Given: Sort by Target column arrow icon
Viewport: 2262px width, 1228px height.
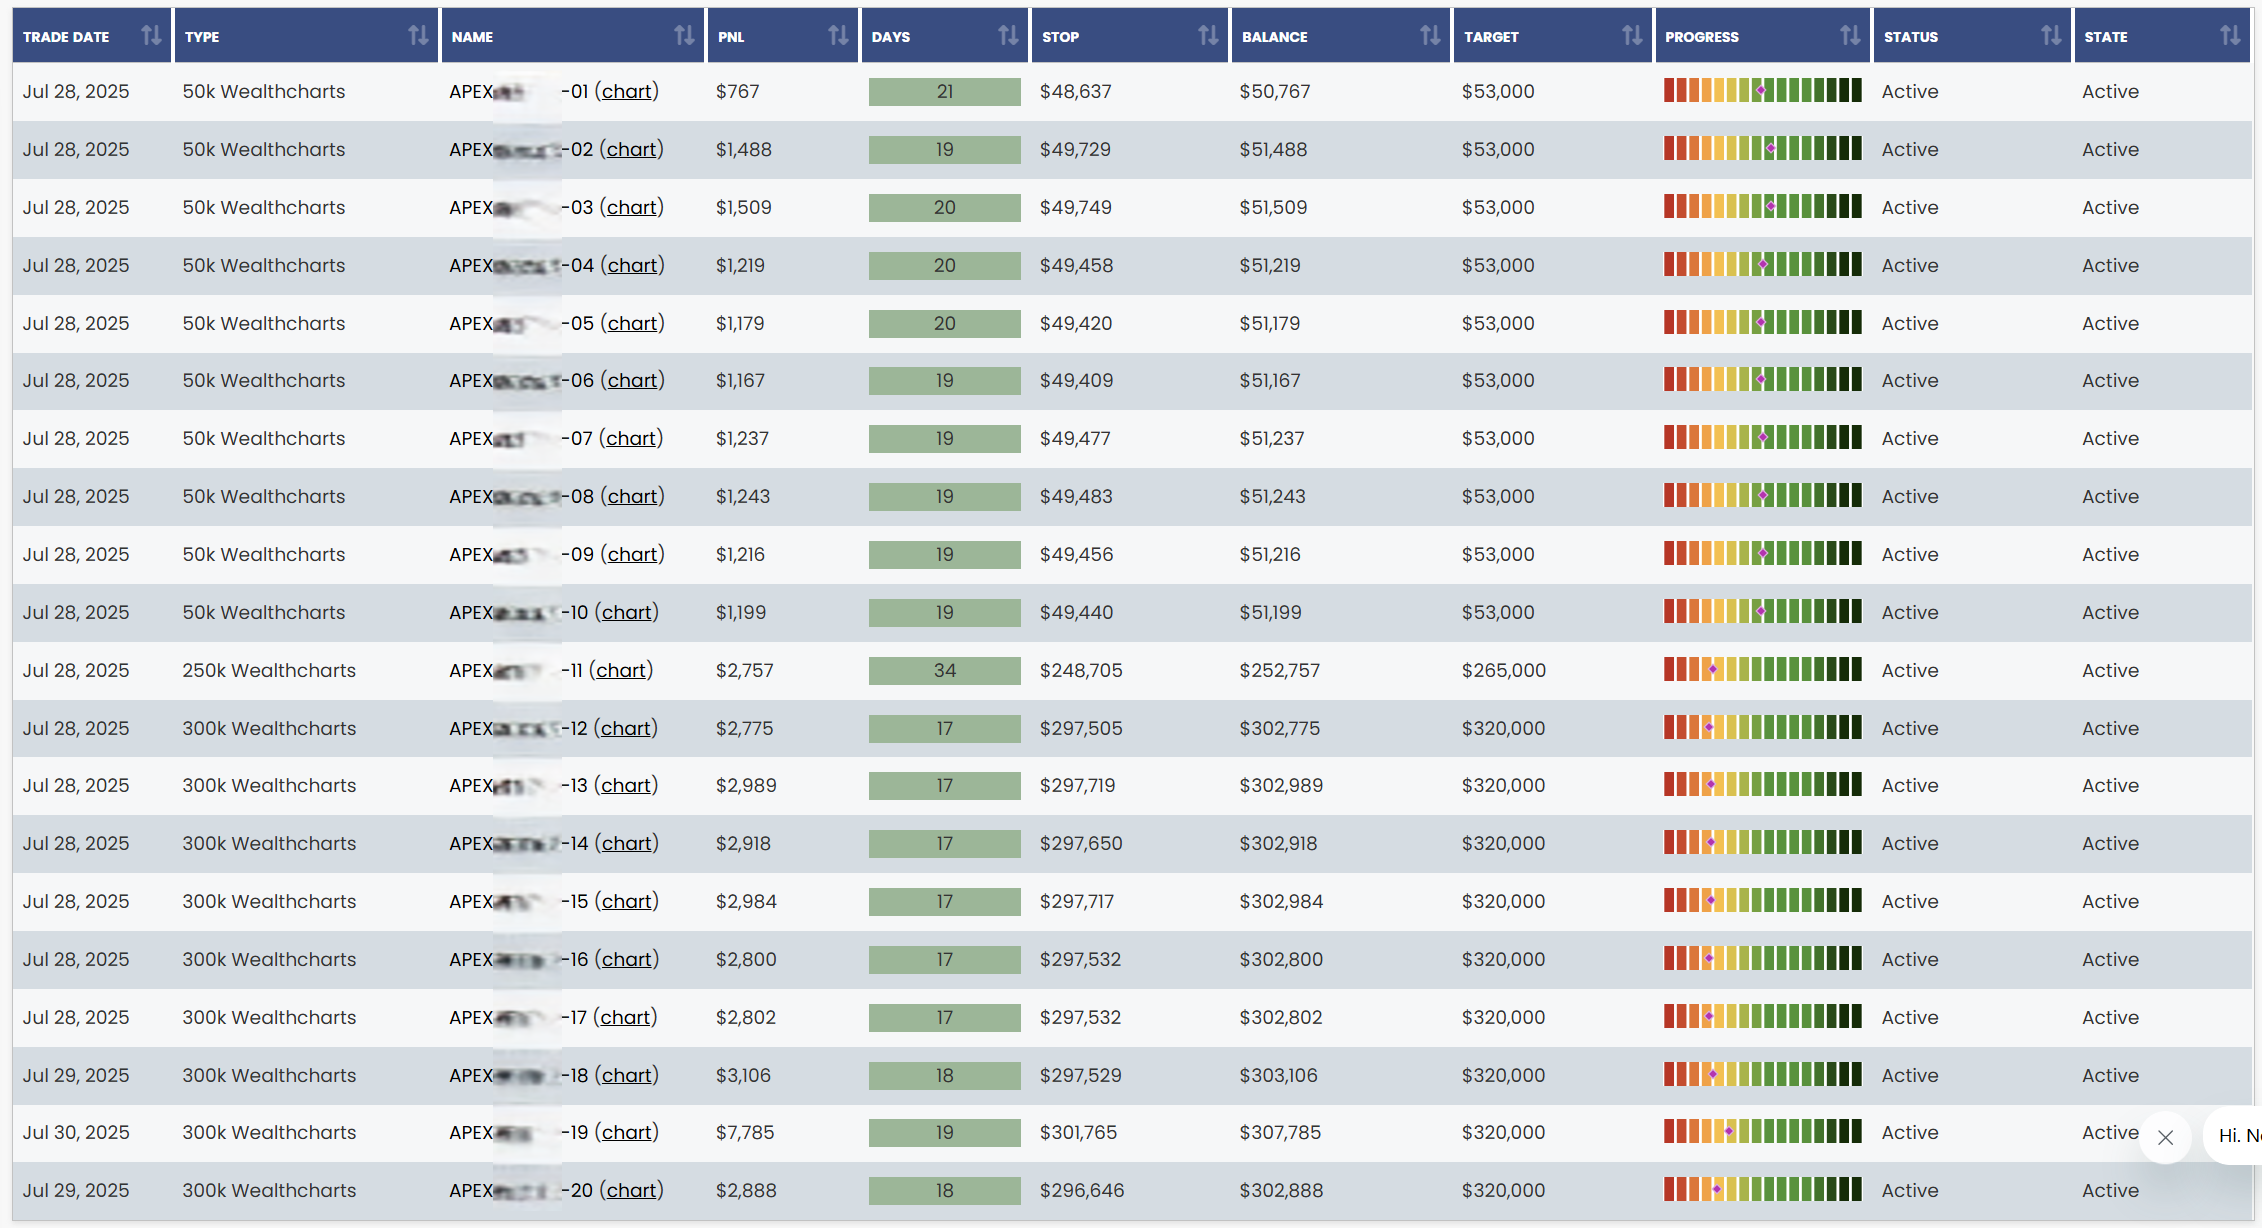Looking at the screenshot, I should pos(1632,36).
